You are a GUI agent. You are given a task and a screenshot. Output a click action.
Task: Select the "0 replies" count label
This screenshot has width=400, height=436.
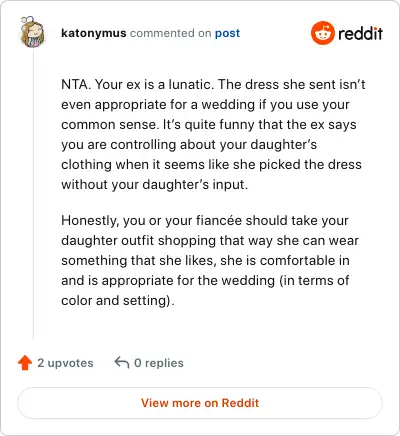(159, 363)
